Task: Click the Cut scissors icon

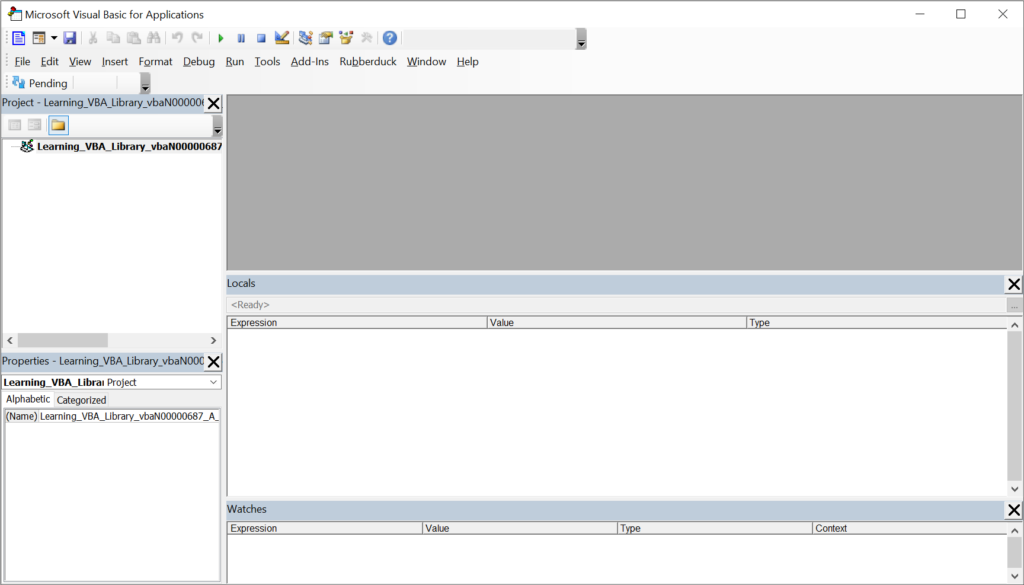Action: (93, 38)
